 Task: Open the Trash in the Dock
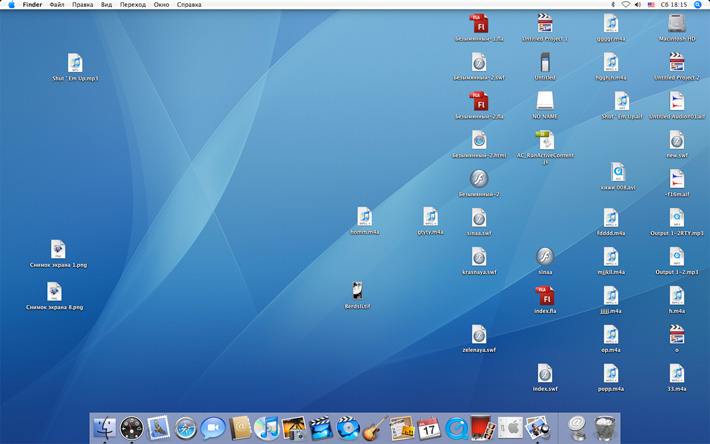coord(604,428)
